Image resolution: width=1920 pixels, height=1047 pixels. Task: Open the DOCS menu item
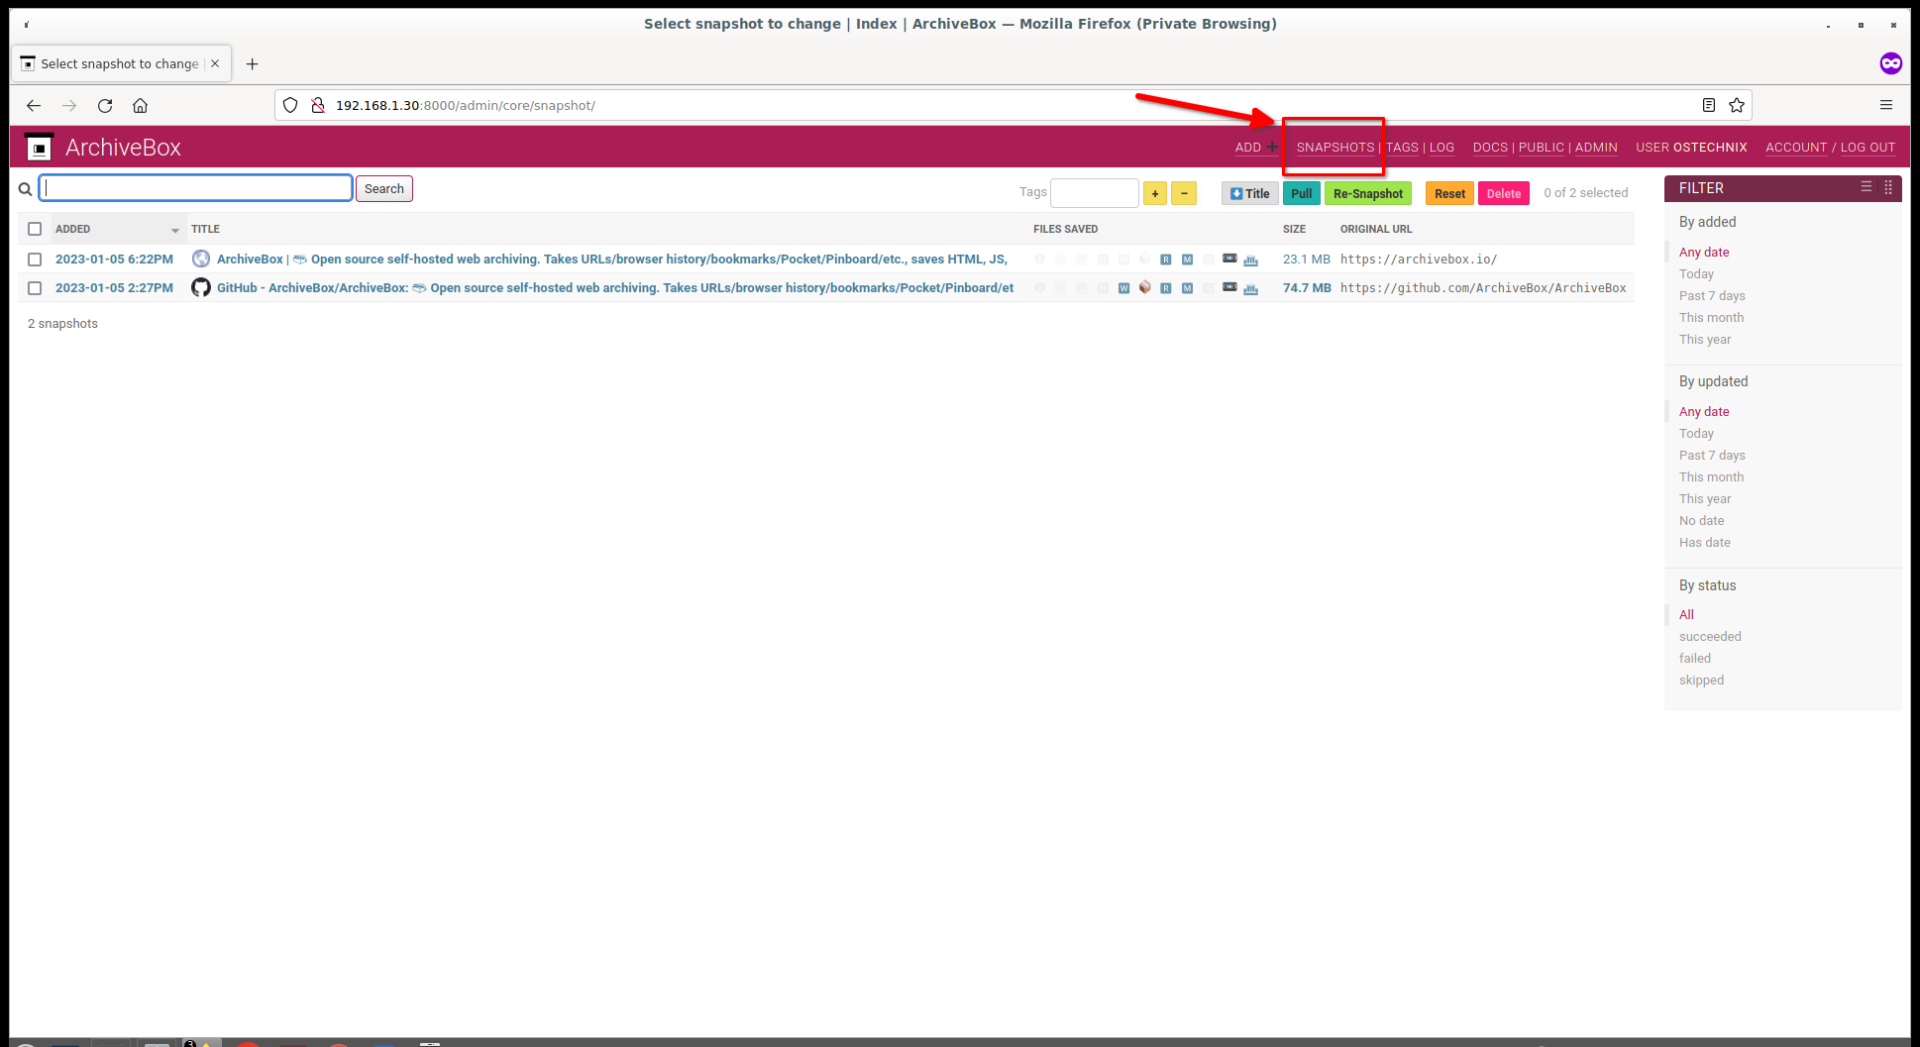click(1489, 147)
